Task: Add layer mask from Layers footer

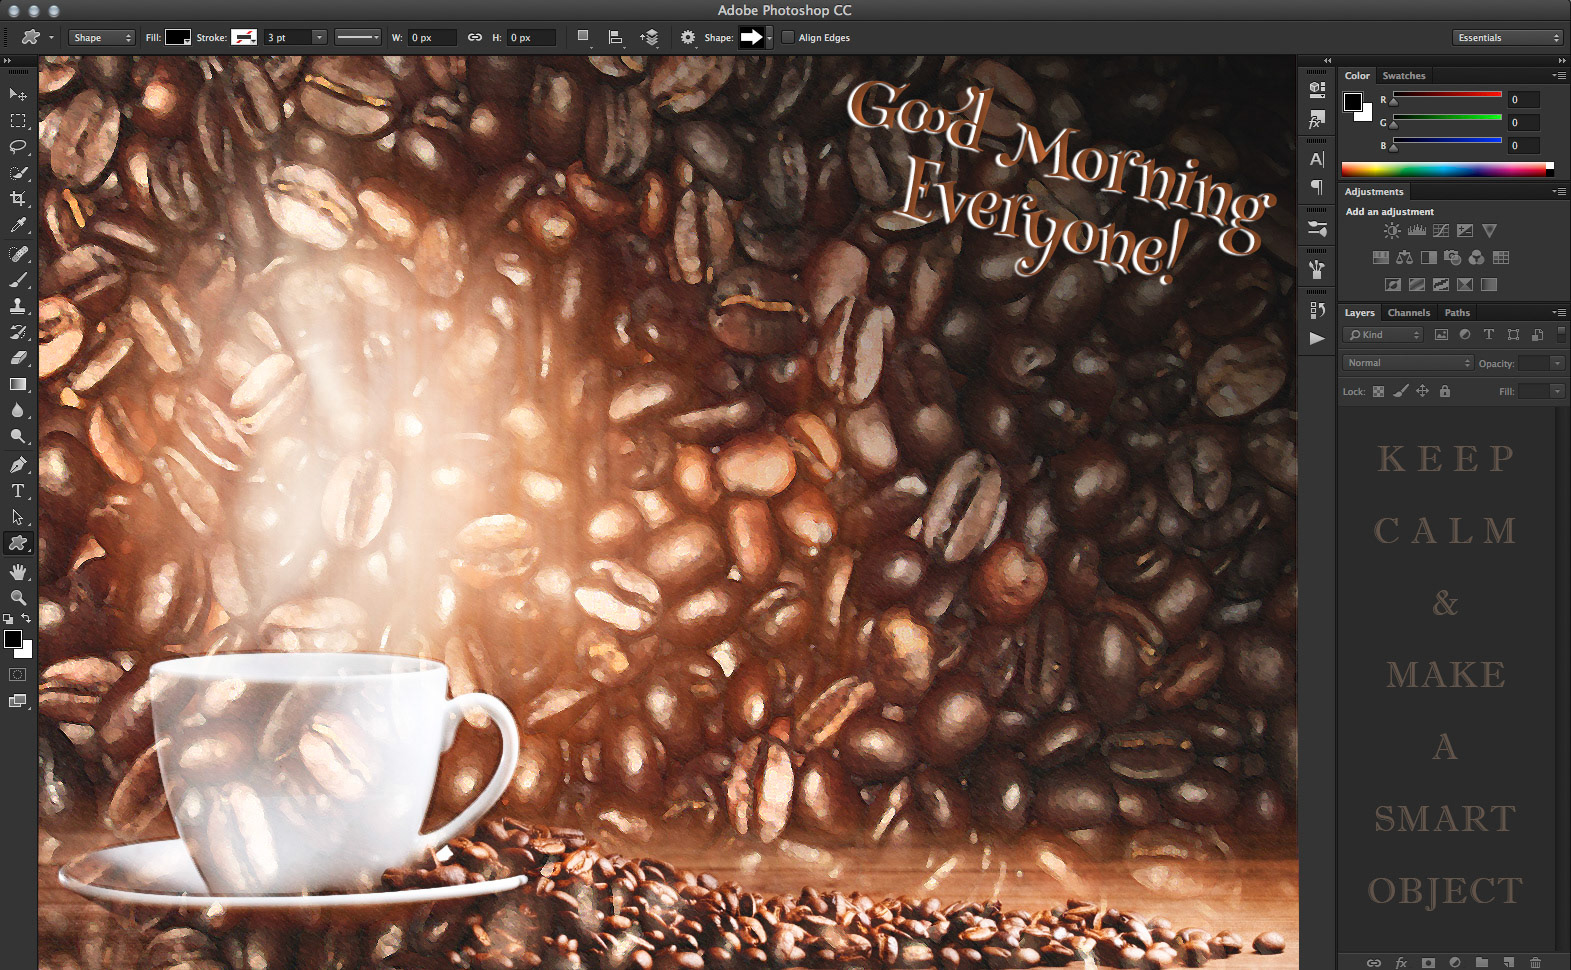Action: 1428,962
